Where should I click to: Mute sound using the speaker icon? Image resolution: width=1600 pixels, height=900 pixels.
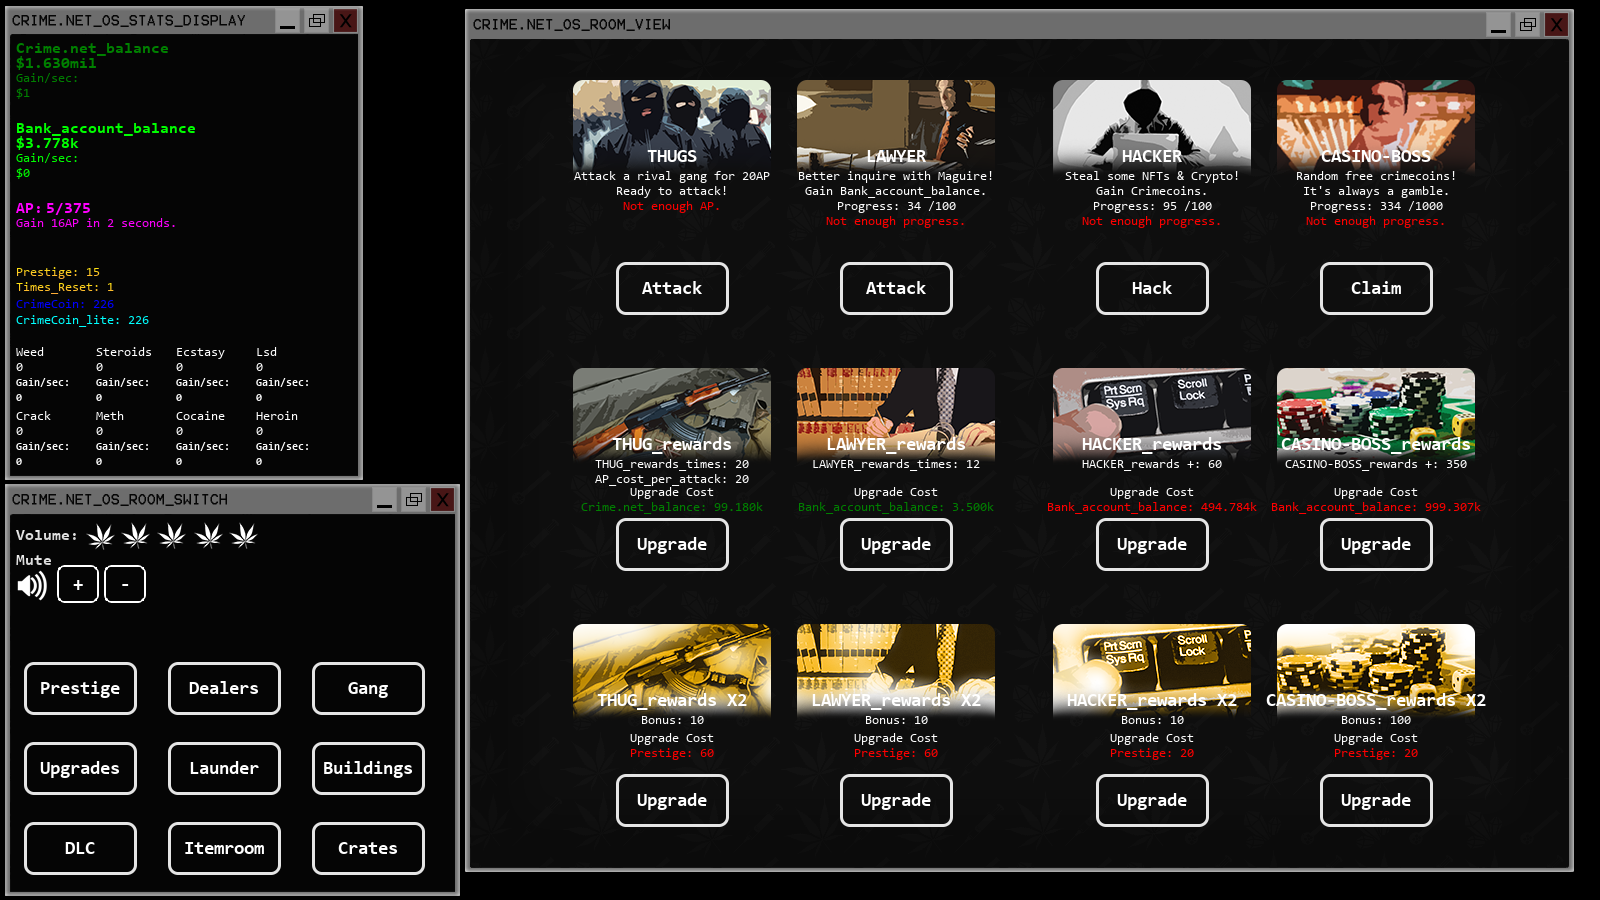pos(32,585)
